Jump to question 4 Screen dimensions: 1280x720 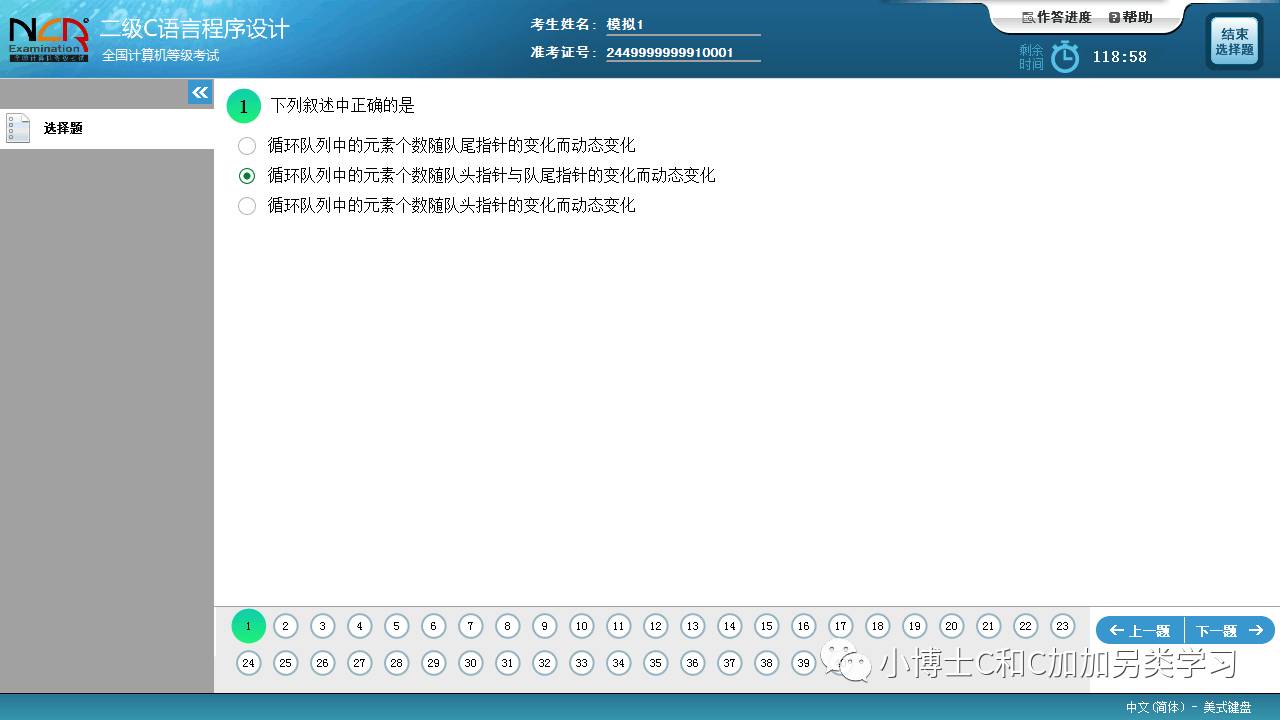pos(359,626)
